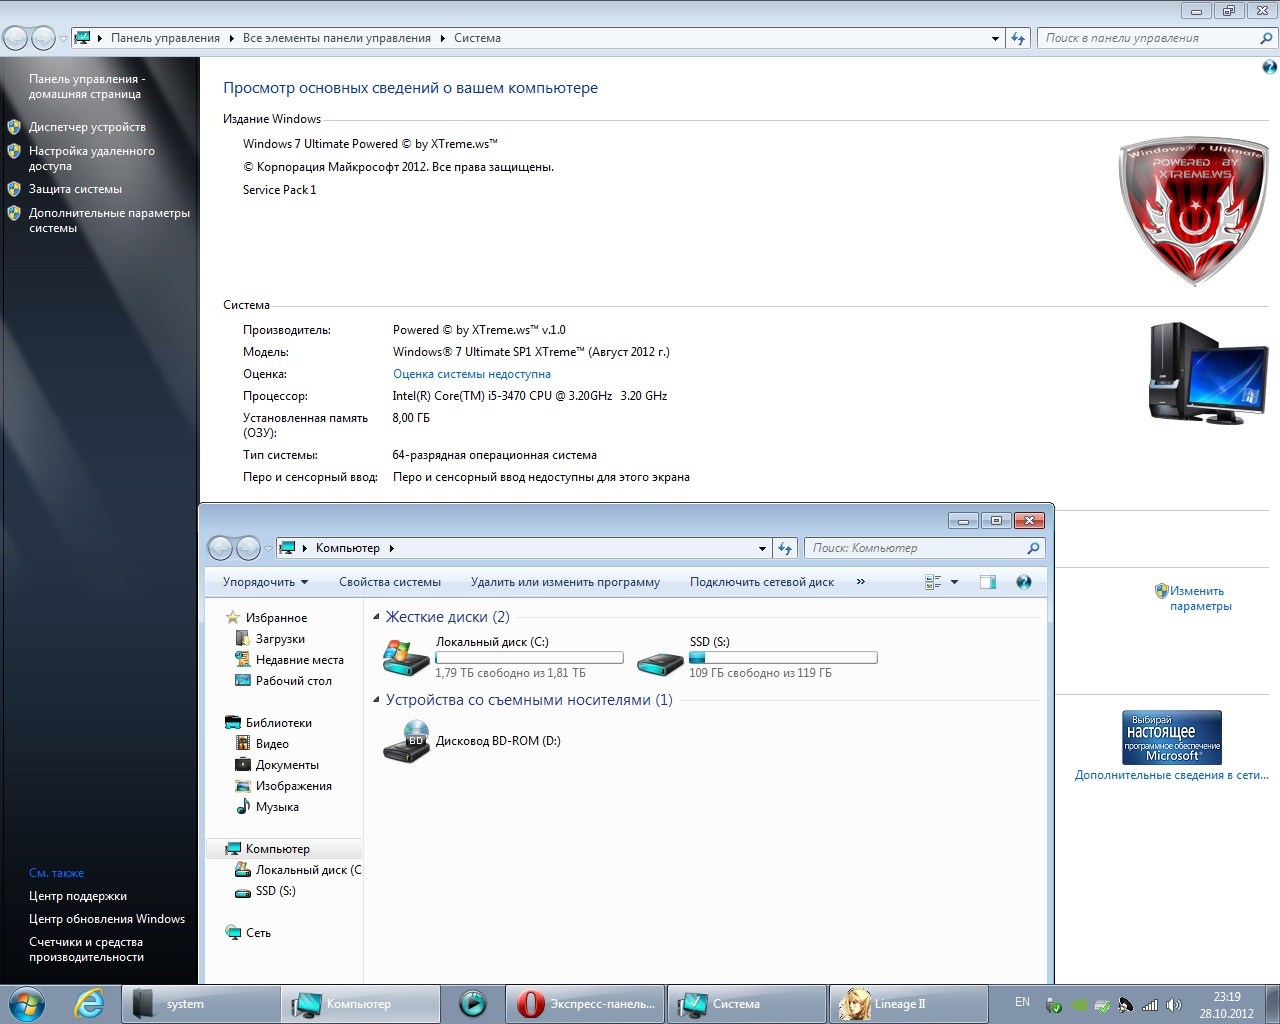Open recent pages dropdown in Computer window
This screenshot has width=1280, height=1024.
coord(268,549)
